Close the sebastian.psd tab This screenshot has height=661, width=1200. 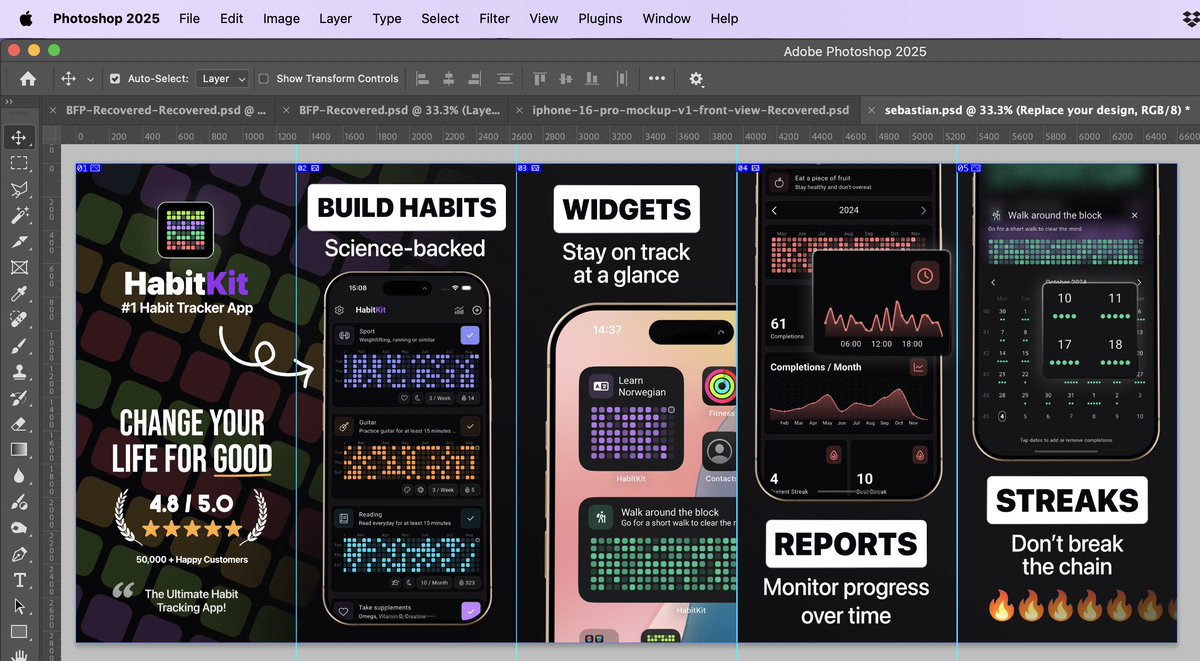pyautogui.click(x=872, y=110)
